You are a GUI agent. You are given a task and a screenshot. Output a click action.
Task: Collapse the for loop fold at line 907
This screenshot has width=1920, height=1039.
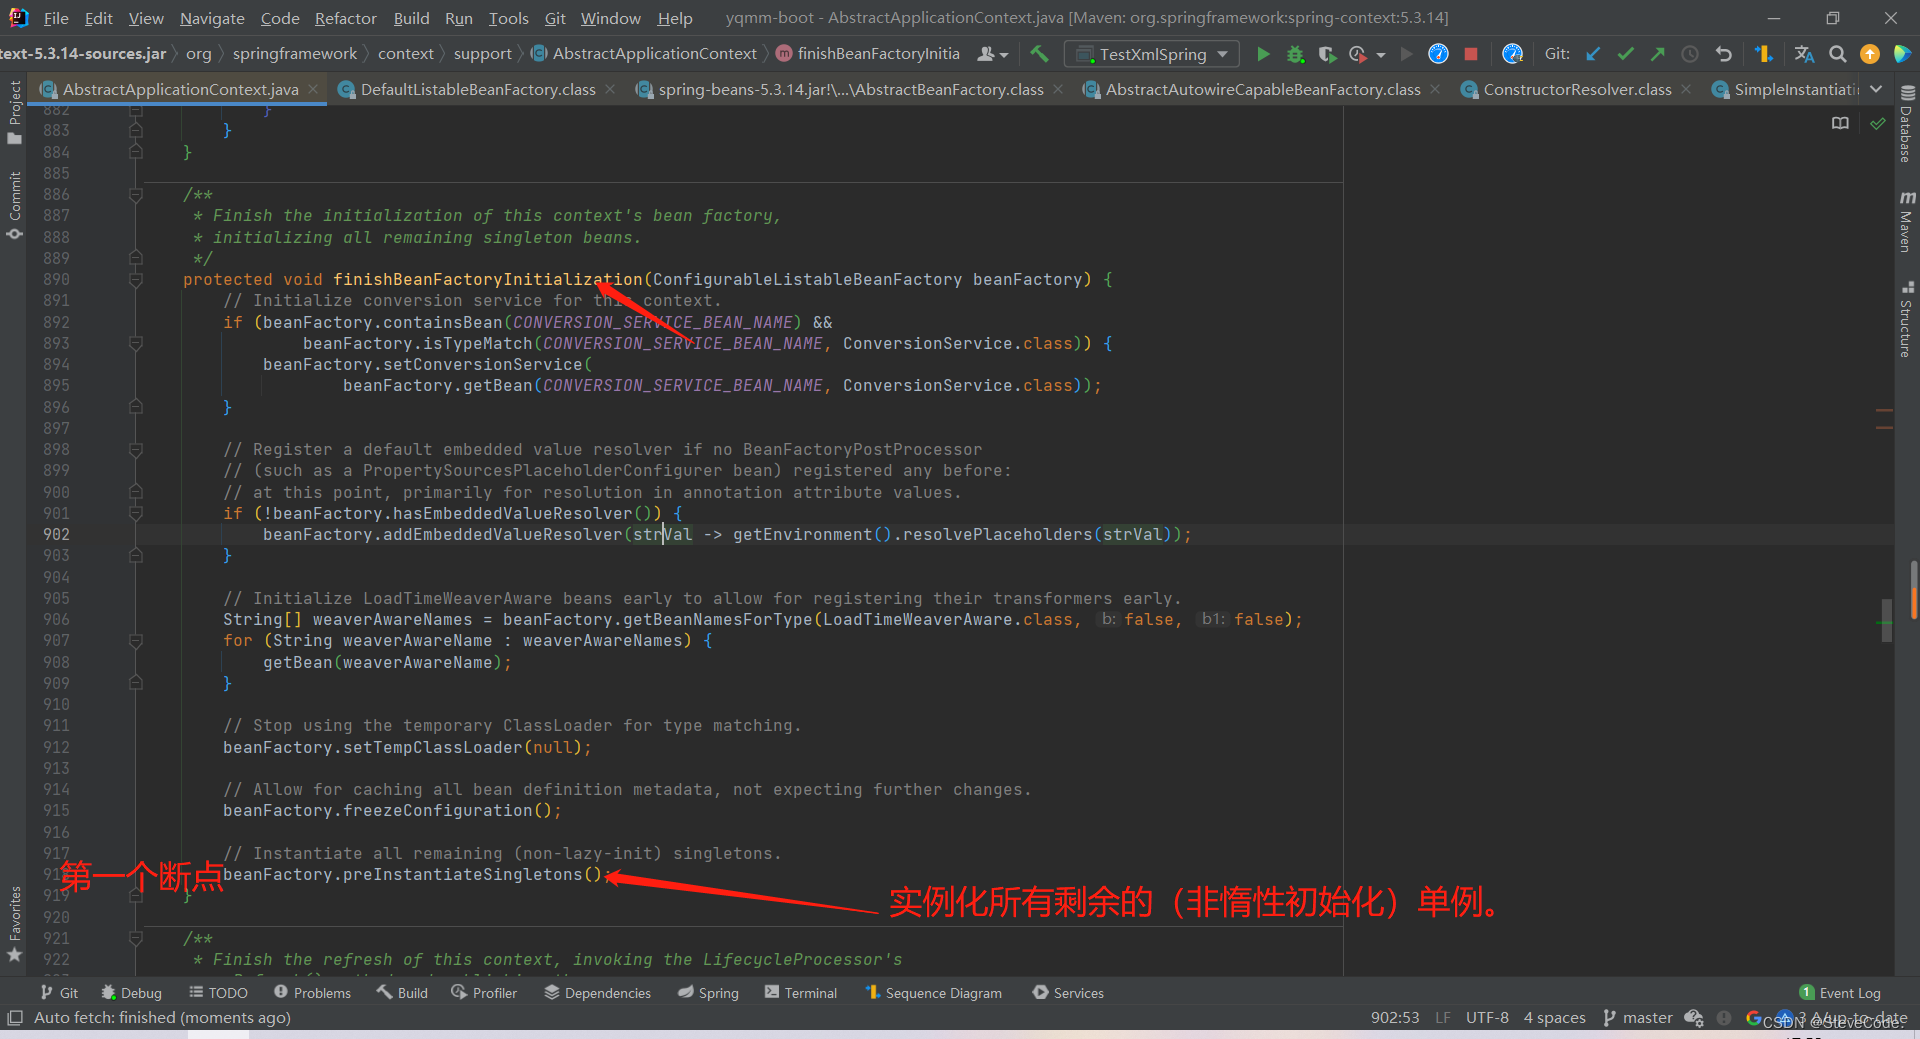(x=136, y=641)
